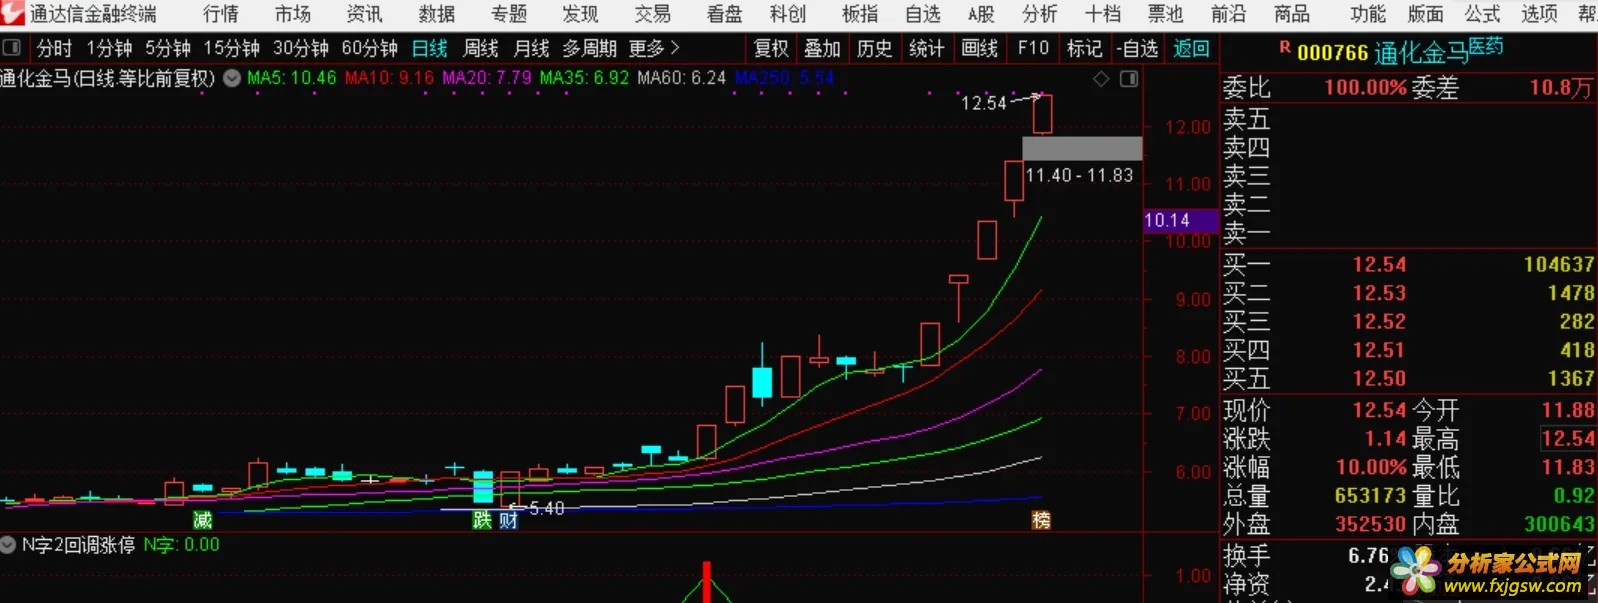The width and height of the screenshot is (1598, 603).
Task: Open the F10 company info button
Action: pos(1033,48)
